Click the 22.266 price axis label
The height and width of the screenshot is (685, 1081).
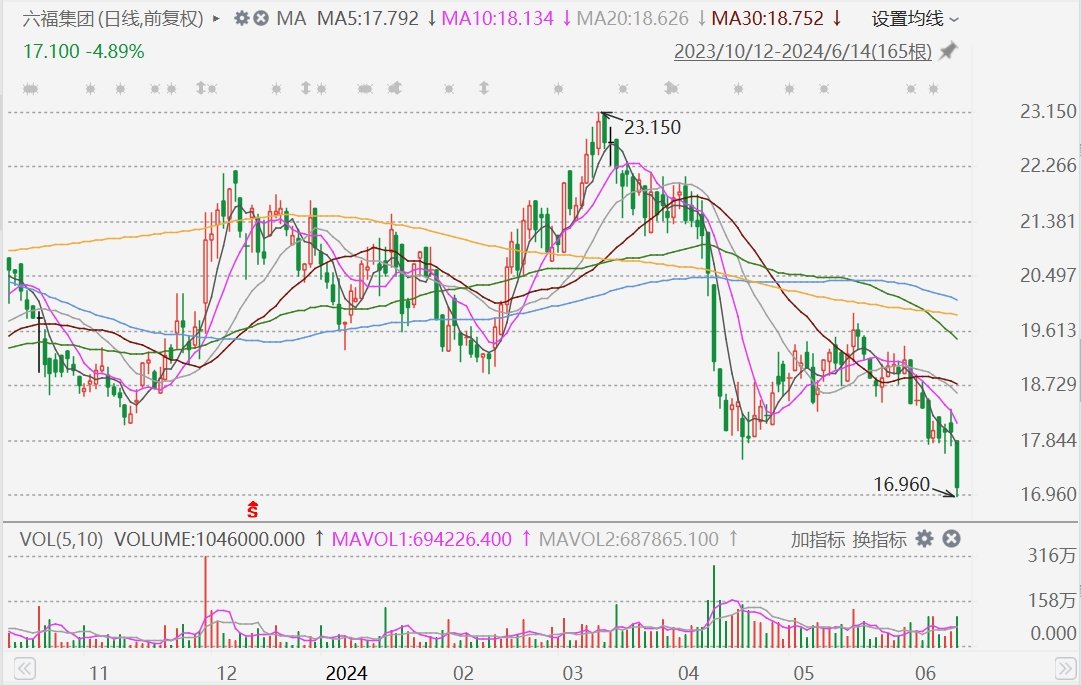1048,165
